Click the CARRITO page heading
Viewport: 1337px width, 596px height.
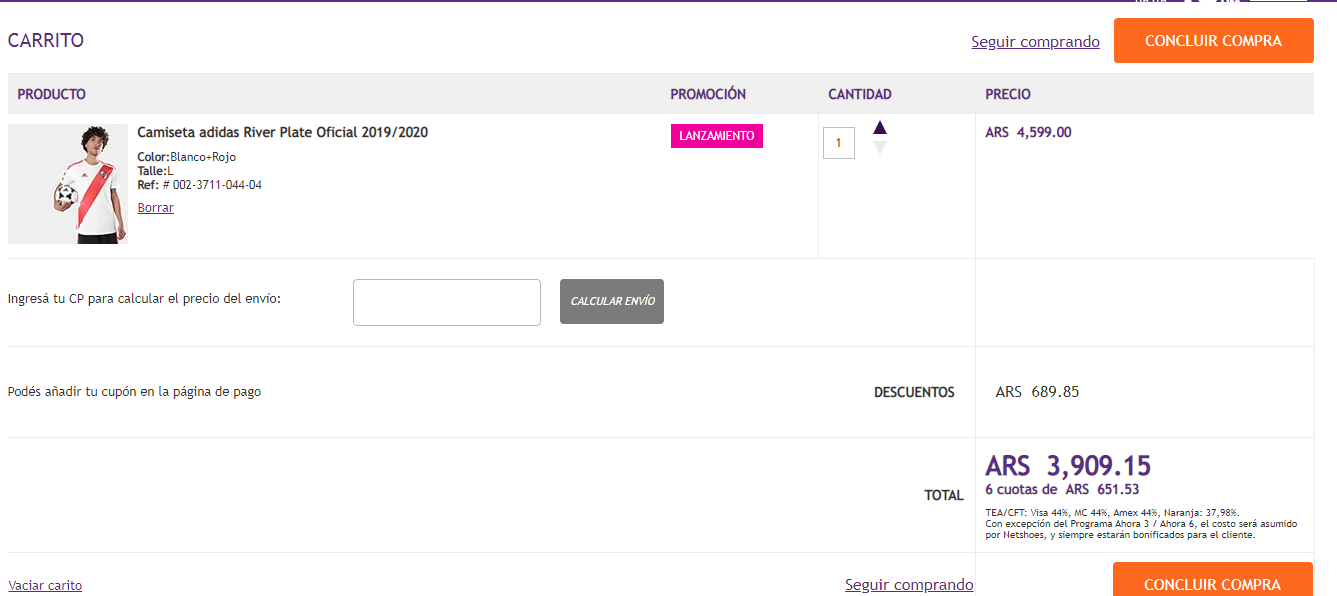tap(46, 41)
